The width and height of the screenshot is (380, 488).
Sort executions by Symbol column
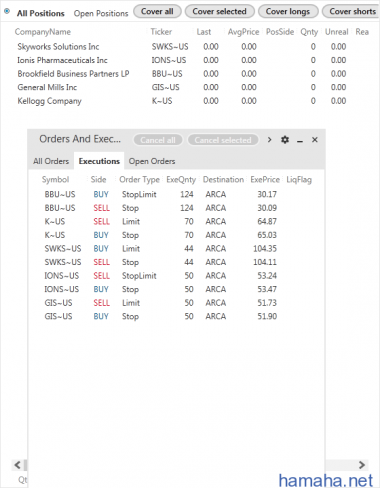coord(55,180)
